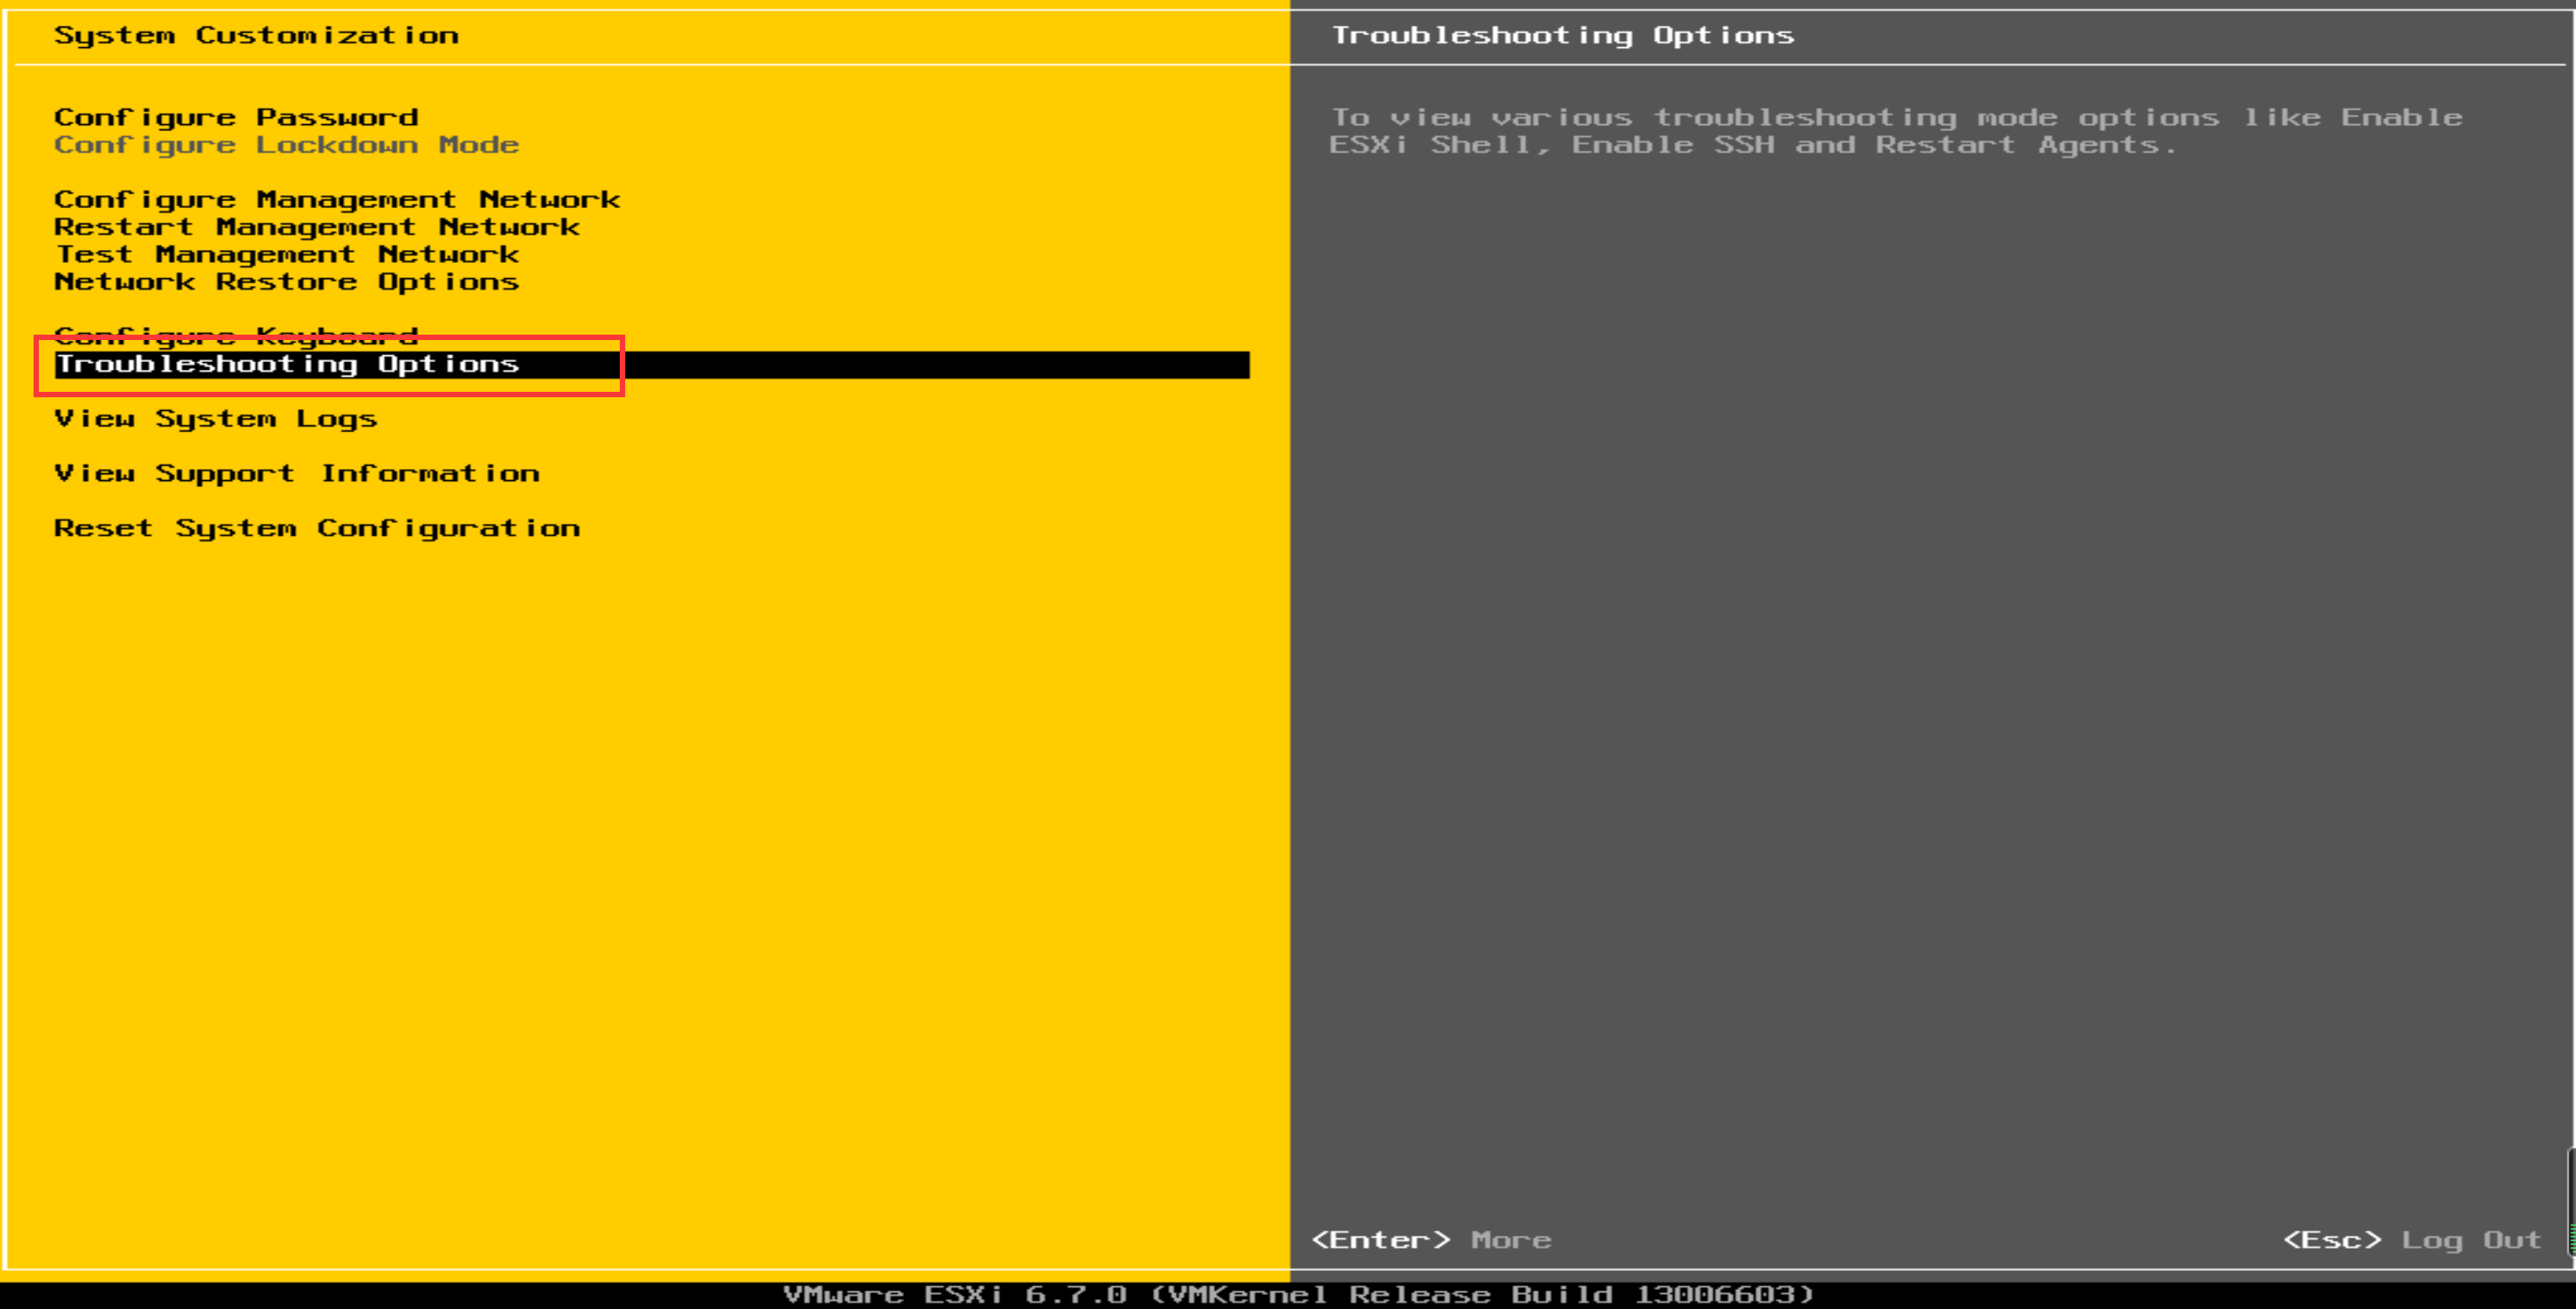Choose Restart Management Network
This screenshot has height=1309, width=2576.
point(317,227)
